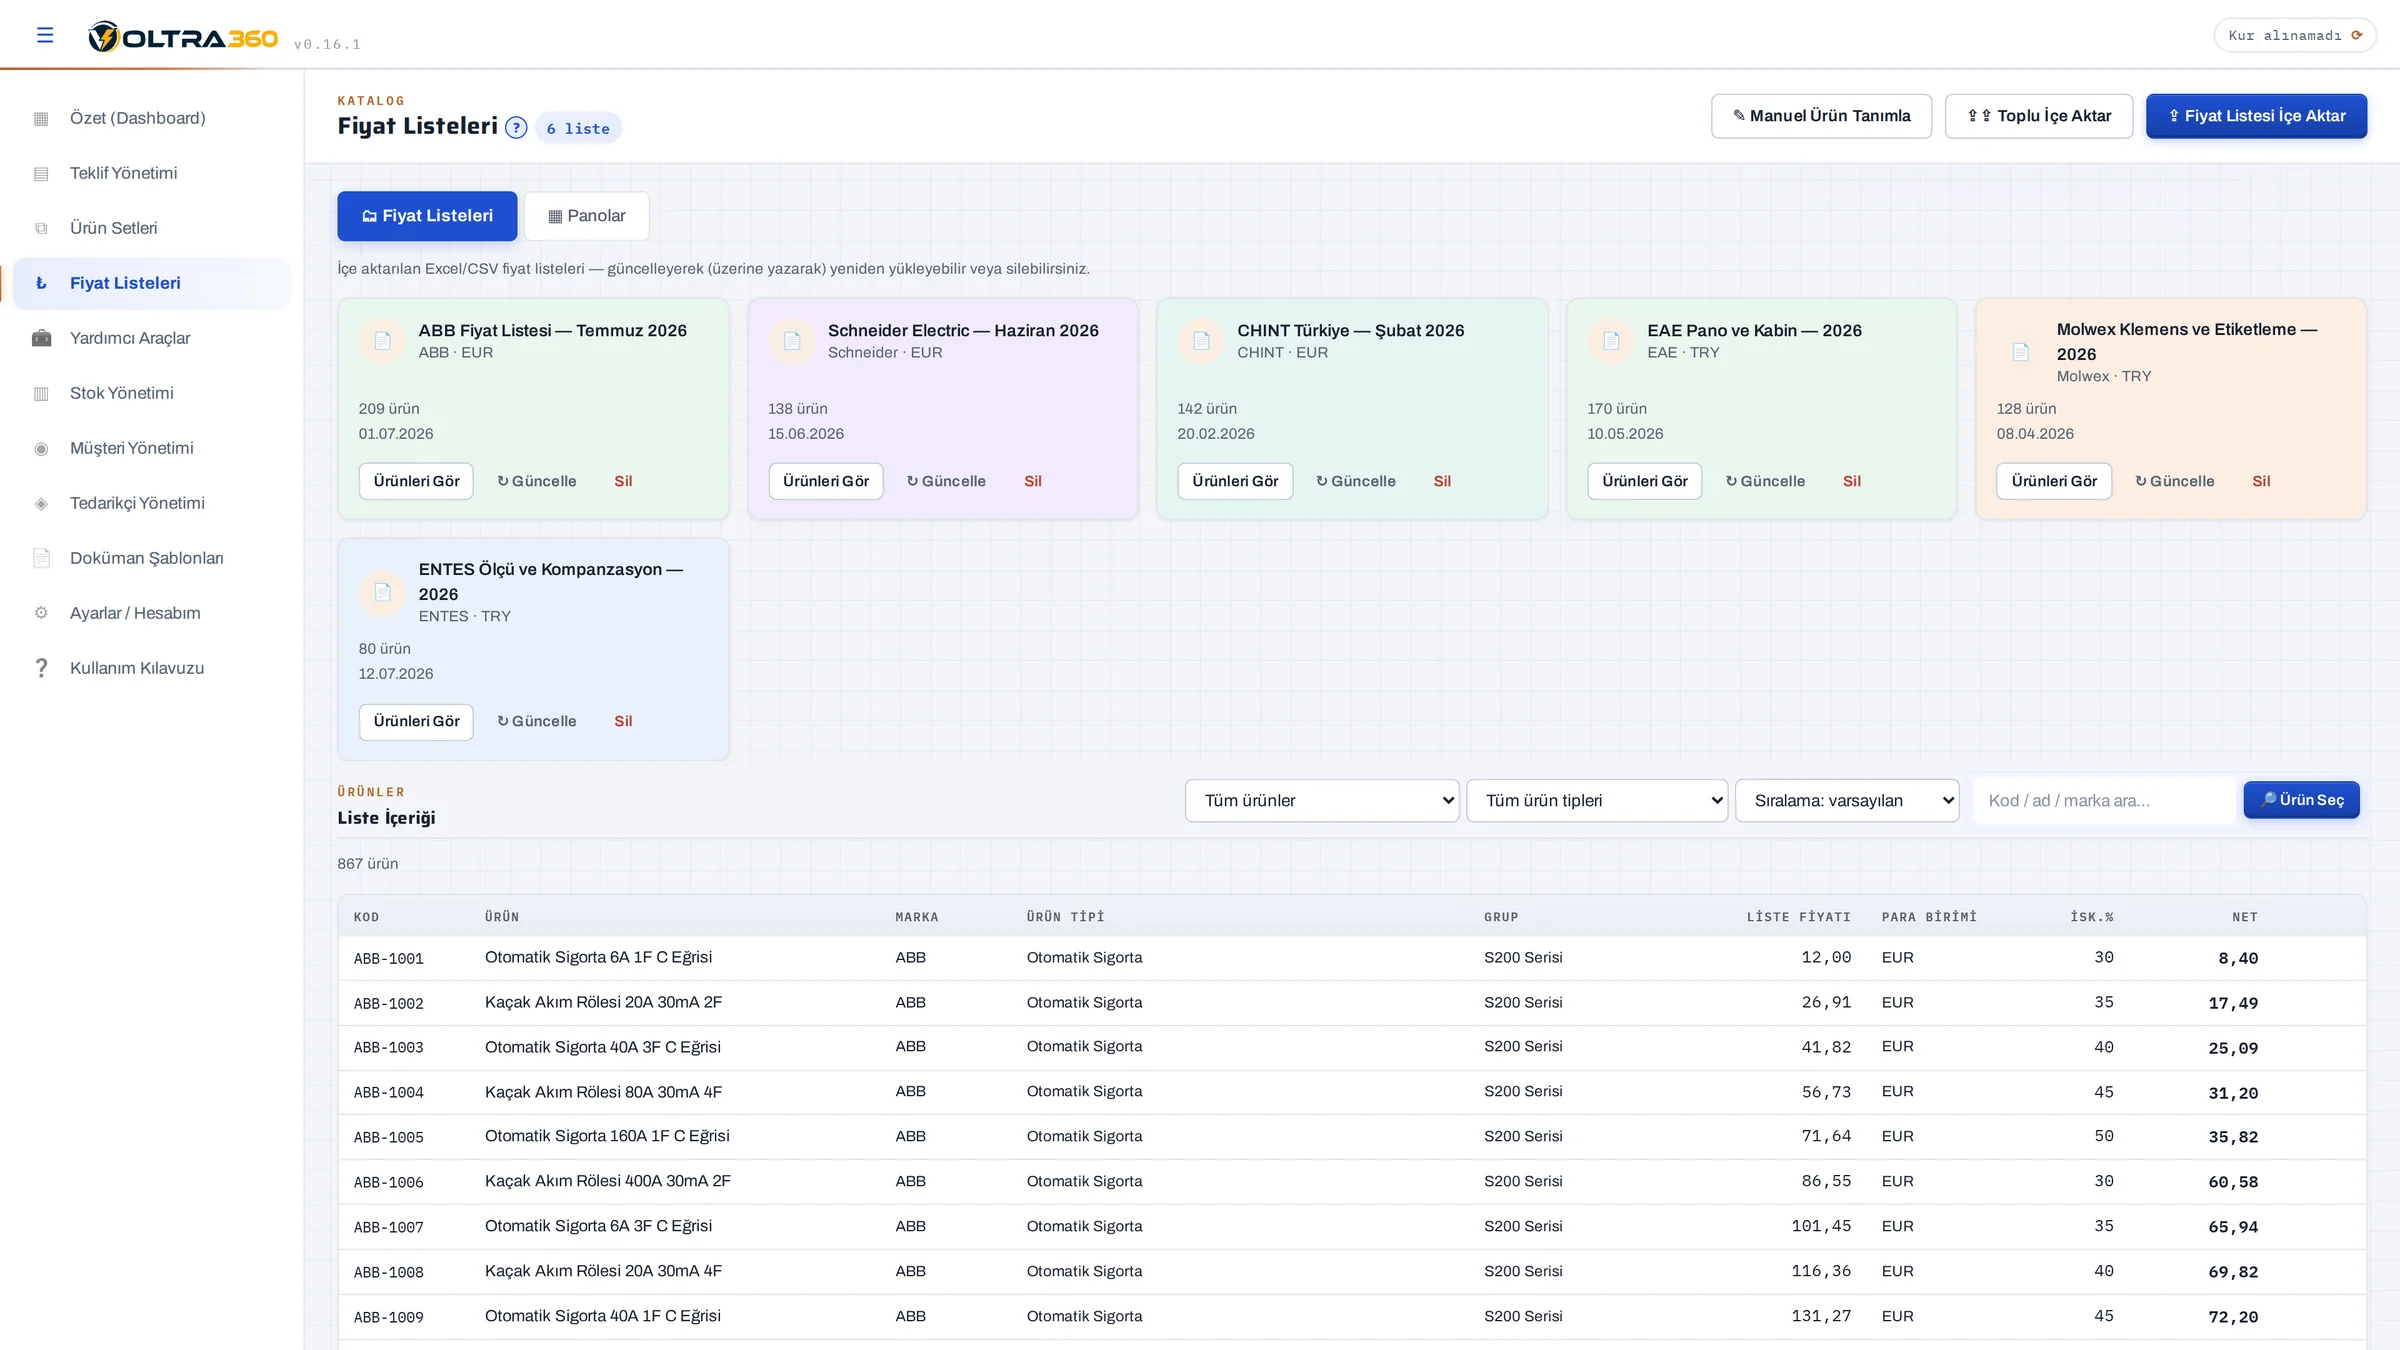Open Tedarikçi Yönetimi in the sidebar
This screenshot has width=2400, height=1350.
click(x=152, y=503)
